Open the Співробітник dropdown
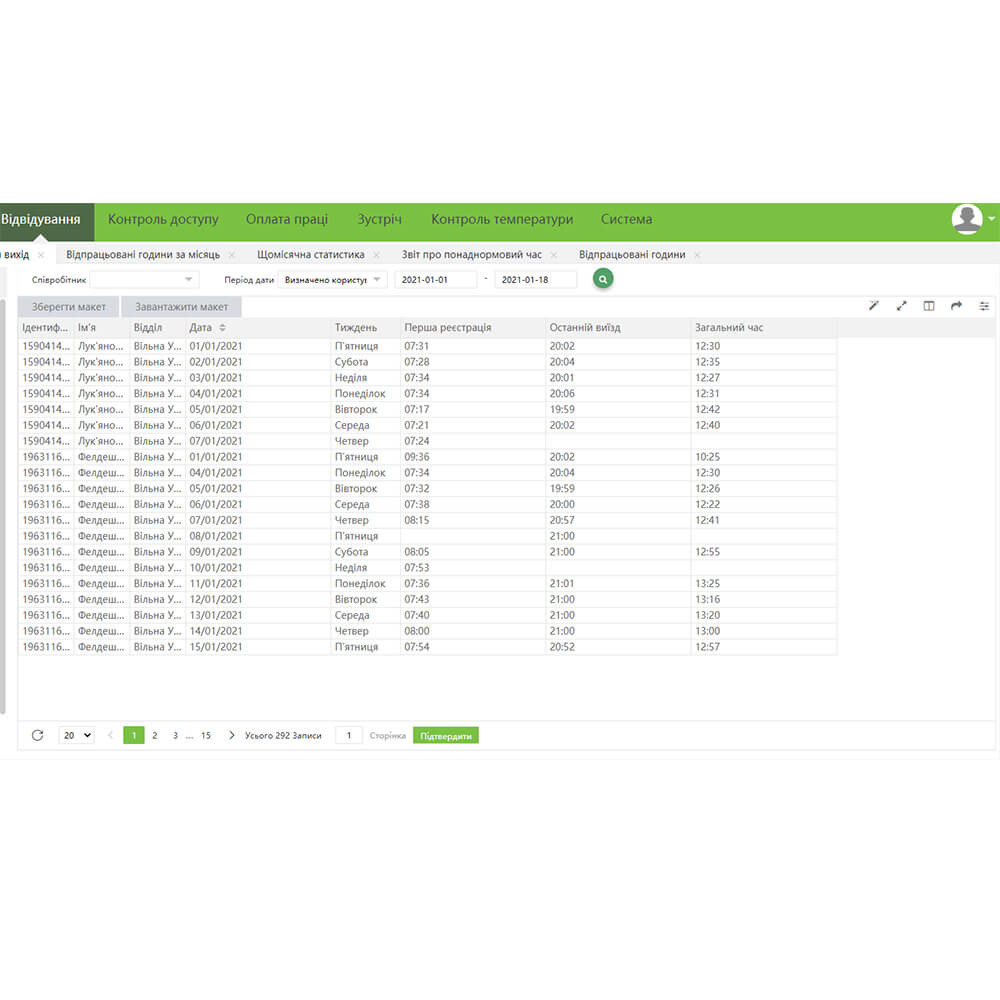1000x1000 pixels. click(145, 280)
